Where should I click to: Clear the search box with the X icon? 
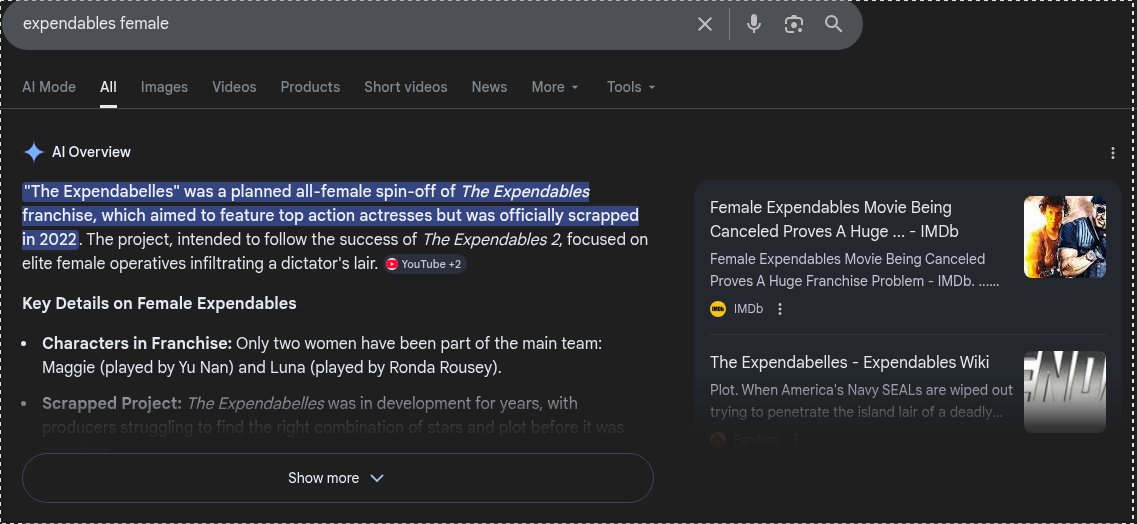[x=705, y=24]
